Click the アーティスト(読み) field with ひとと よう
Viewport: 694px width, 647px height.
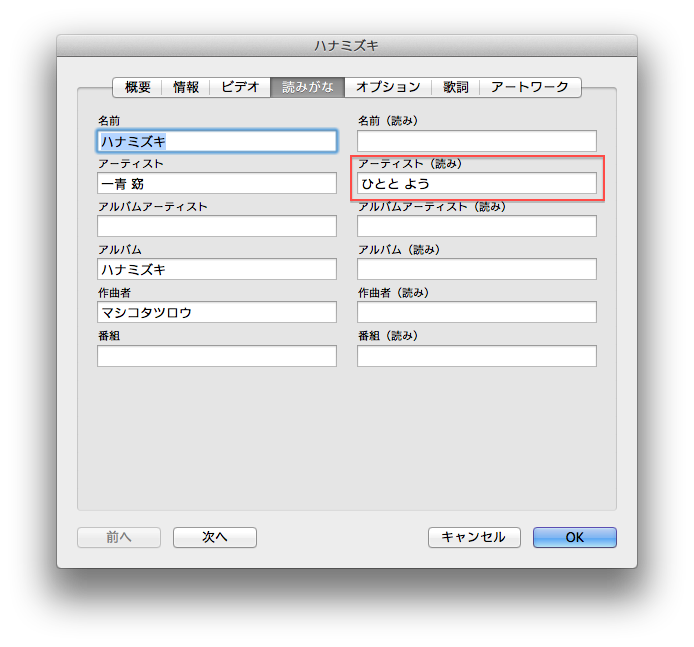point(477,184)
